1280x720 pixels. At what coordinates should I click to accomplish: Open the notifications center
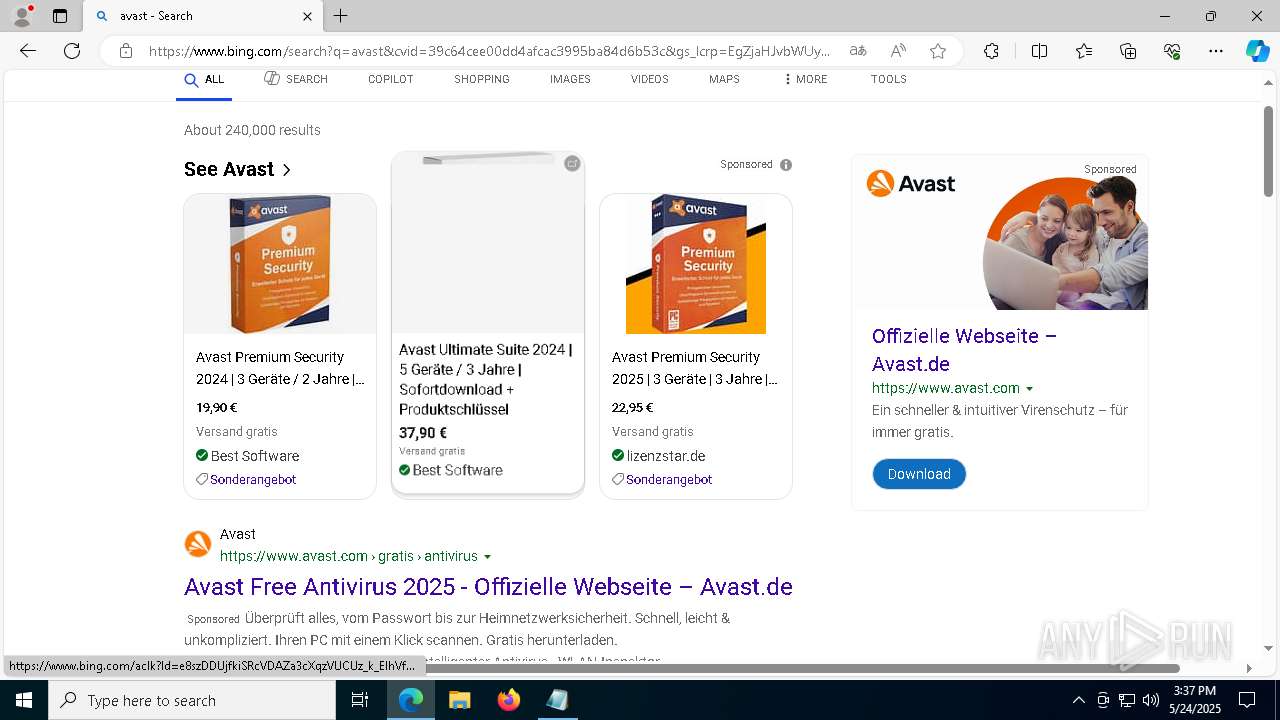coord(1247,700)
